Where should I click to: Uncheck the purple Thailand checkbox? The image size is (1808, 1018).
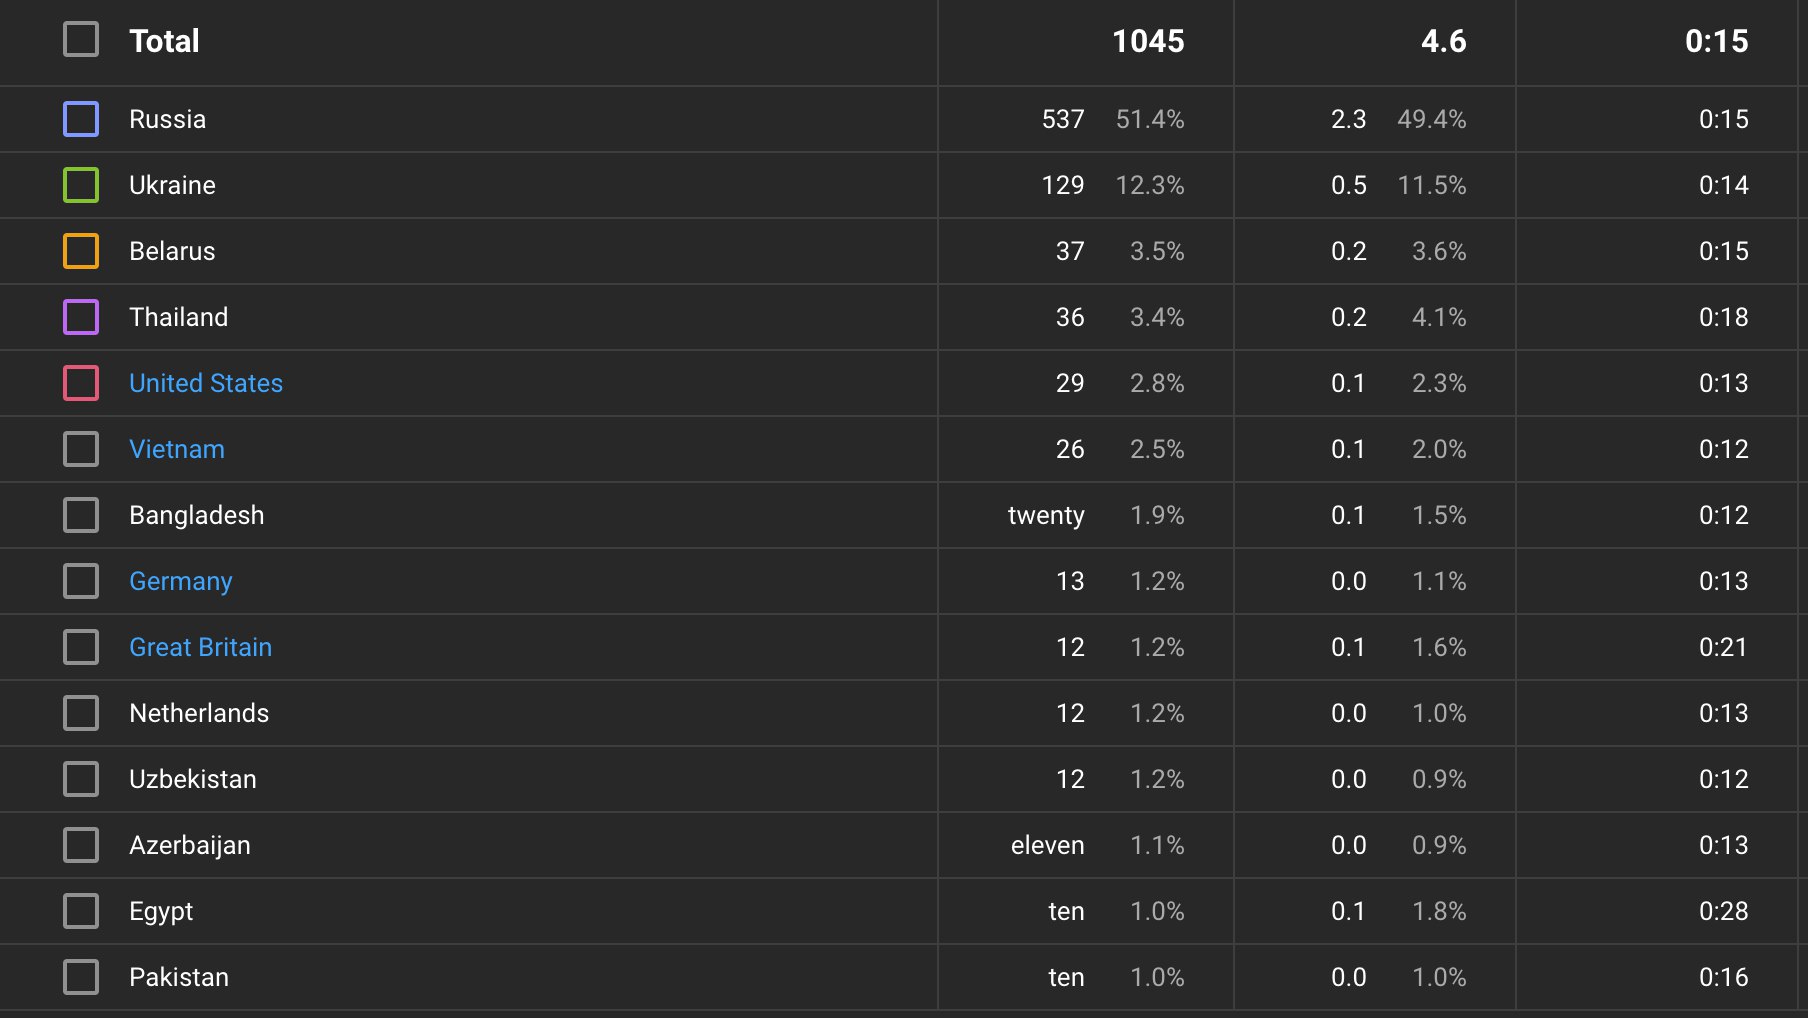81,317
